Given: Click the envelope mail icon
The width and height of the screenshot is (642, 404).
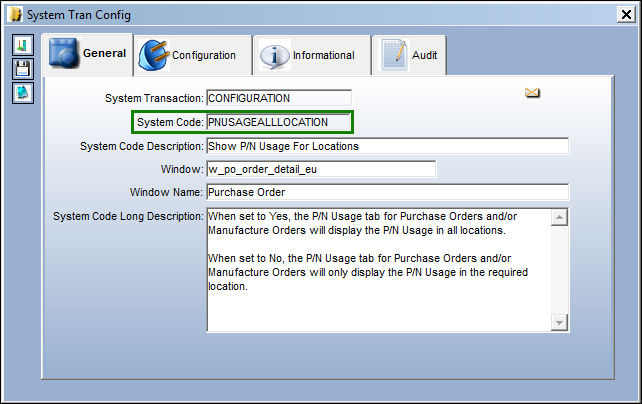Looking at the screenshot, I should [x=532, y=93].
